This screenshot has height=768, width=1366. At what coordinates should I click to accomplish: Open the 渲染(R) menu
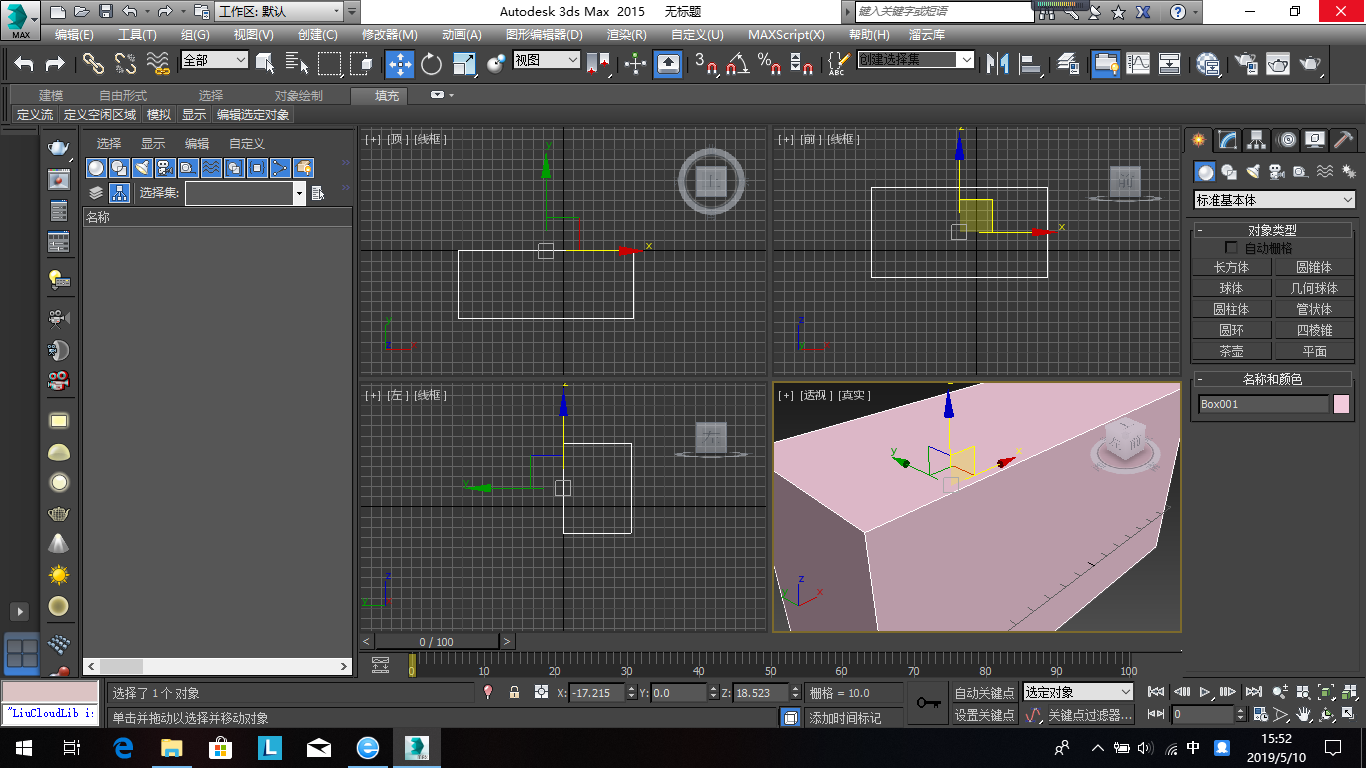coord(627,34)
